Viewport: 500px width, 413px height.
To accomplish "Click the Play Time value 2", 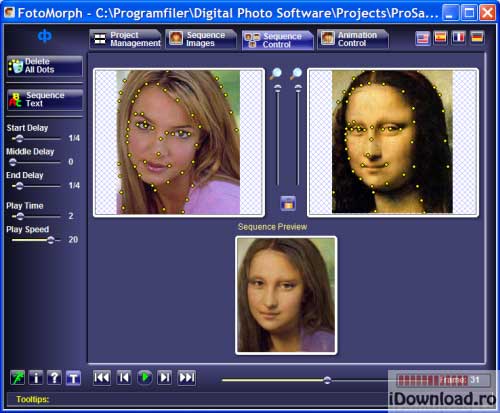I will [x=71, y=216].
